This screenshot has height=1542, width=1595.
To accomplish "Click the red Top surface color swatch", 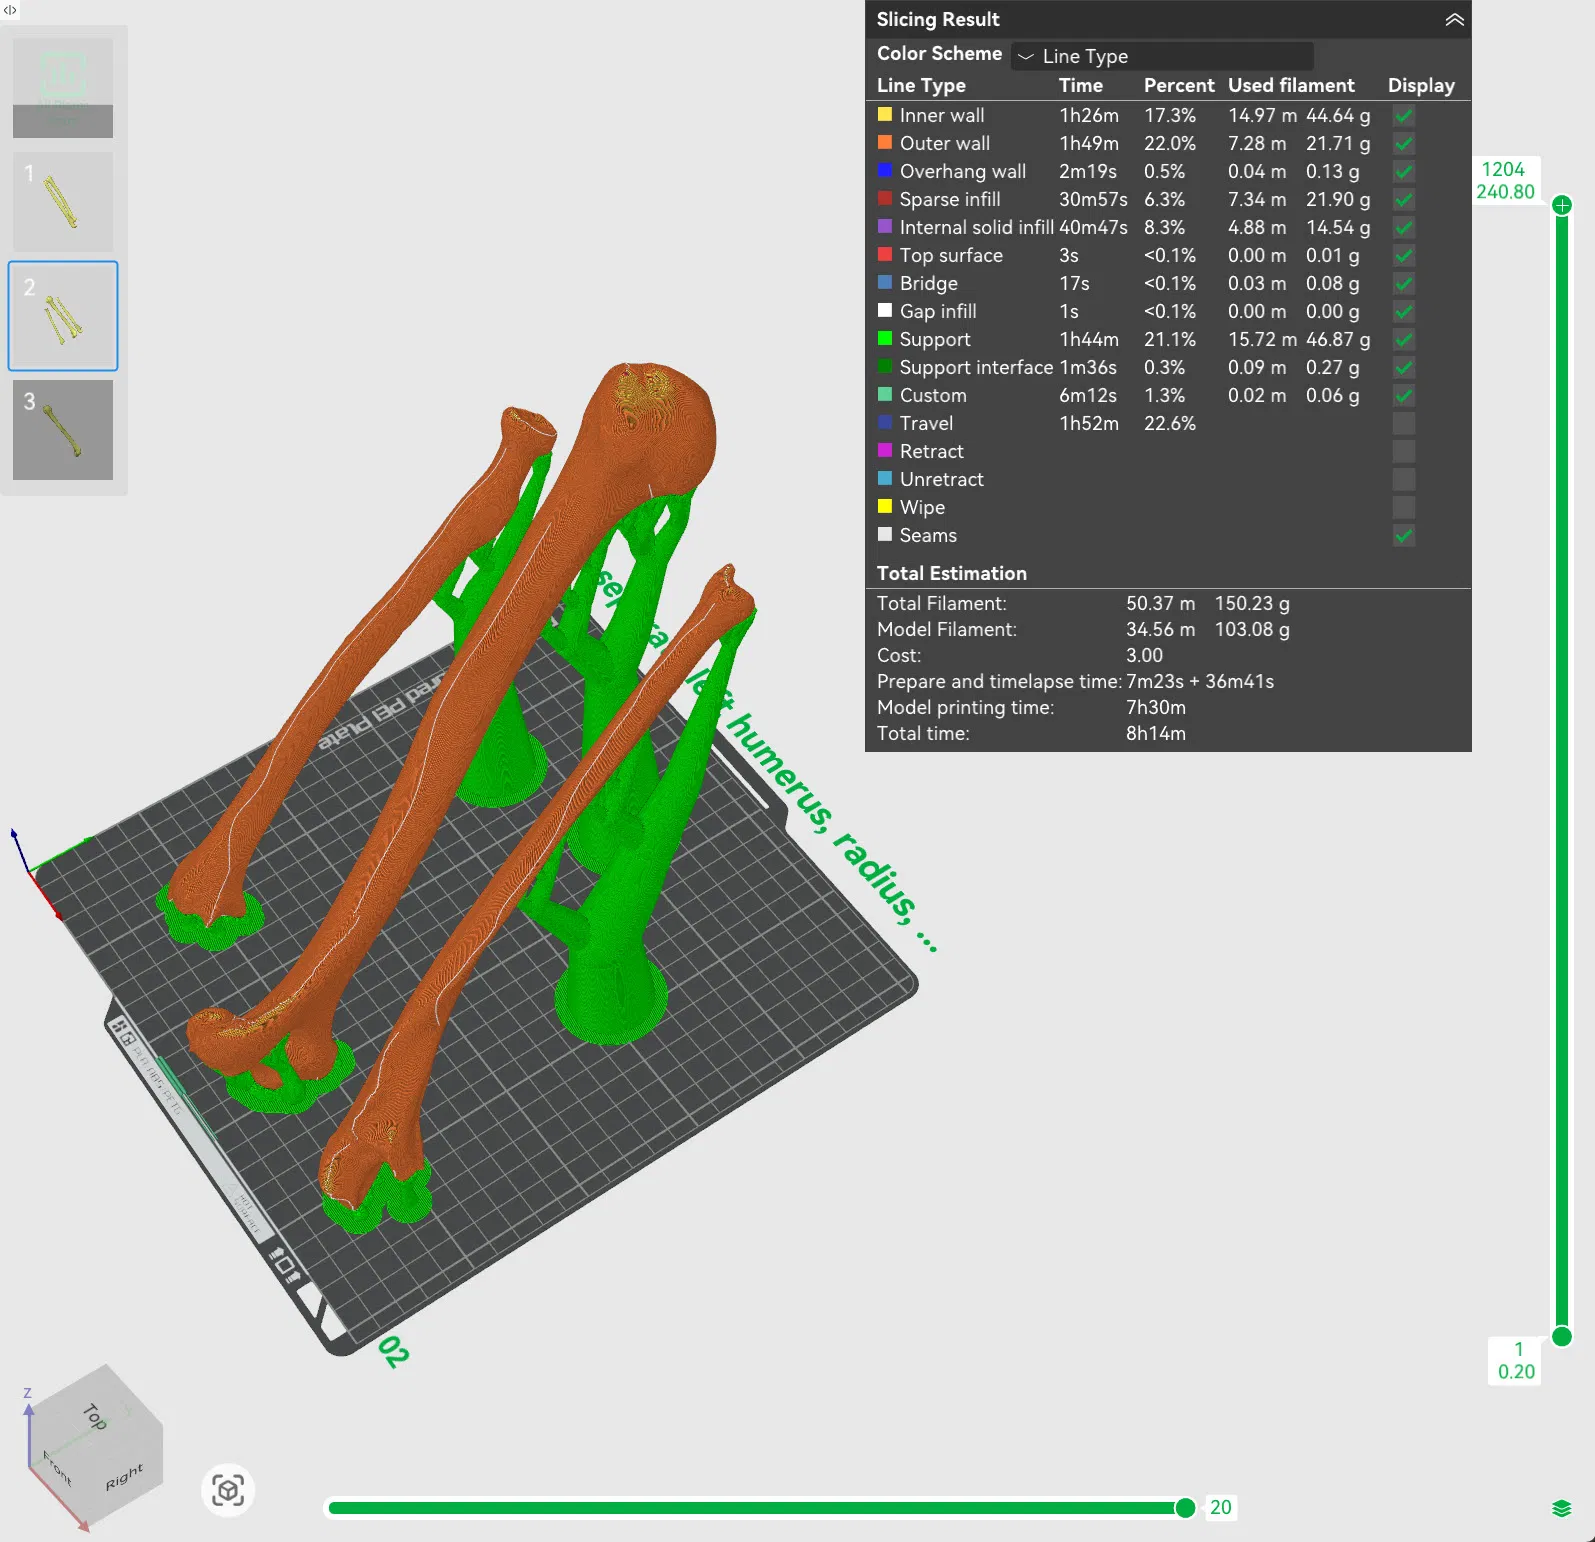I will [x=885, y=254].
